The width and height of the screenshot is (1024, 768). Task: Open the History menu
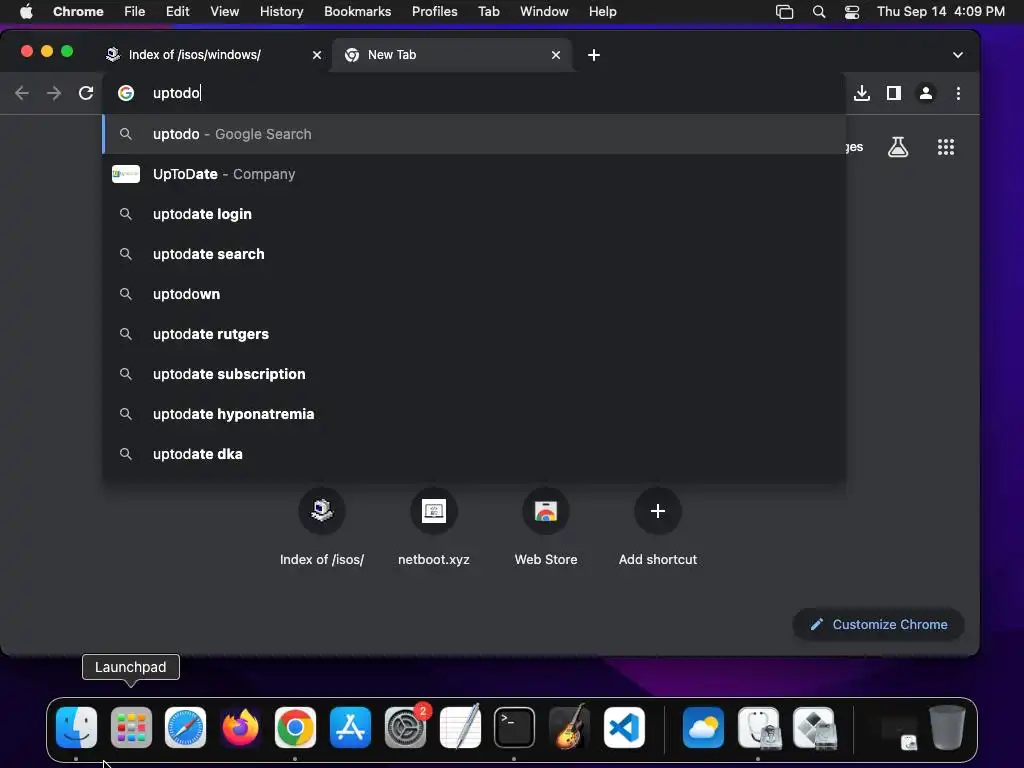(281, 11)
